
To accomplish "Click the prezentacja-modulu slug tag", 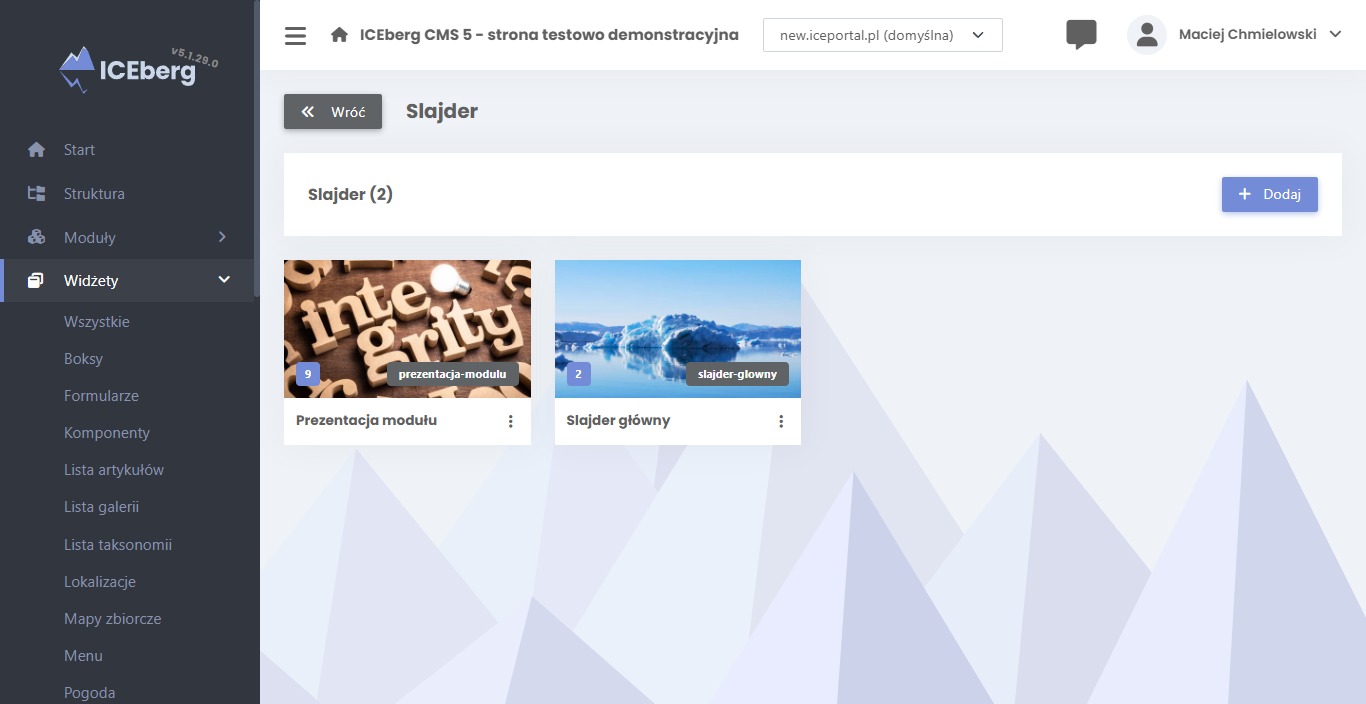I will [453, 374].
